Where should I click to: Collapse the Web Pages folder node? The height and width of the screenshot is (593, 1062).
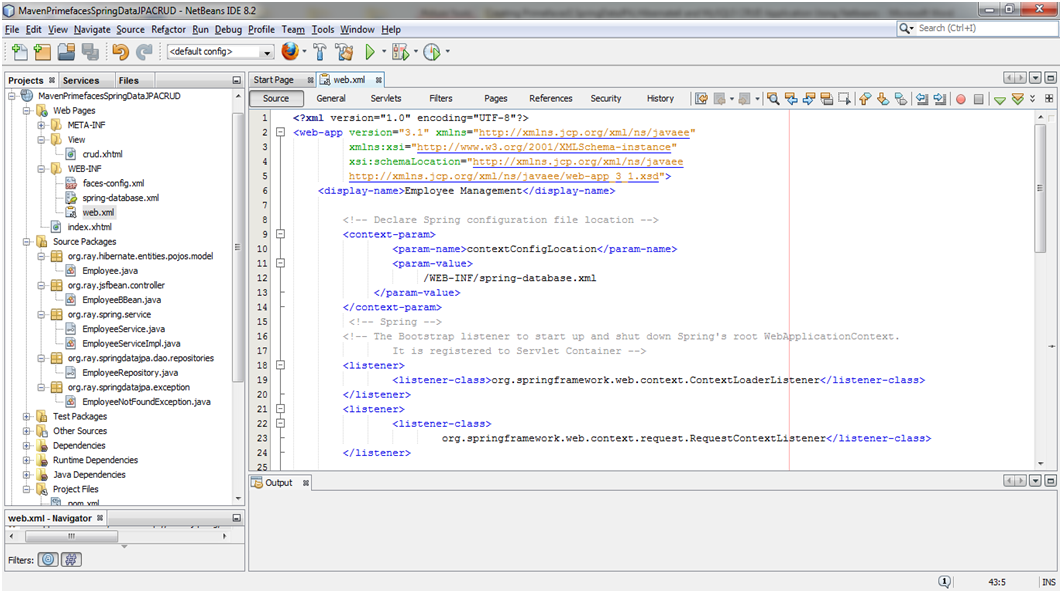(27, 111)
